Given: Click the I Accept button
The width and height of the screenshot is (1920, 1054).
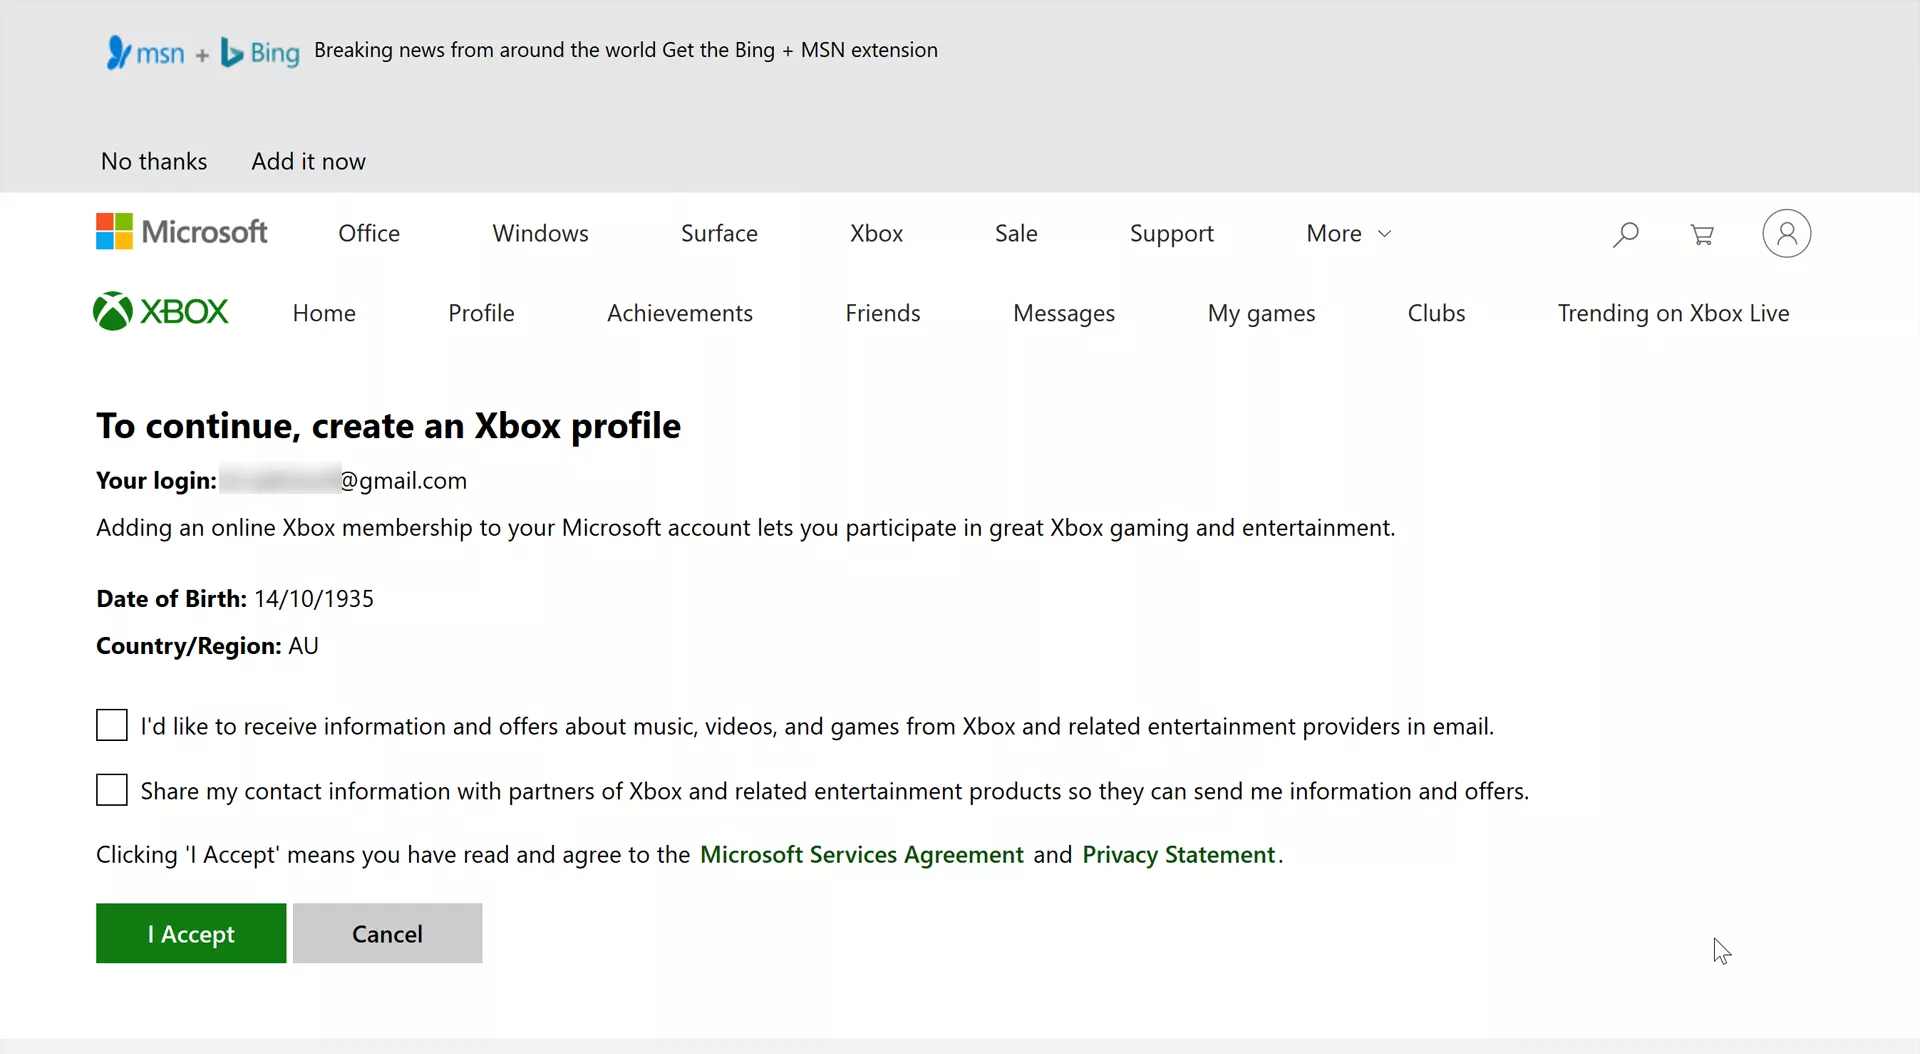Looking at the screenshot, I should [x=191, y=933].
